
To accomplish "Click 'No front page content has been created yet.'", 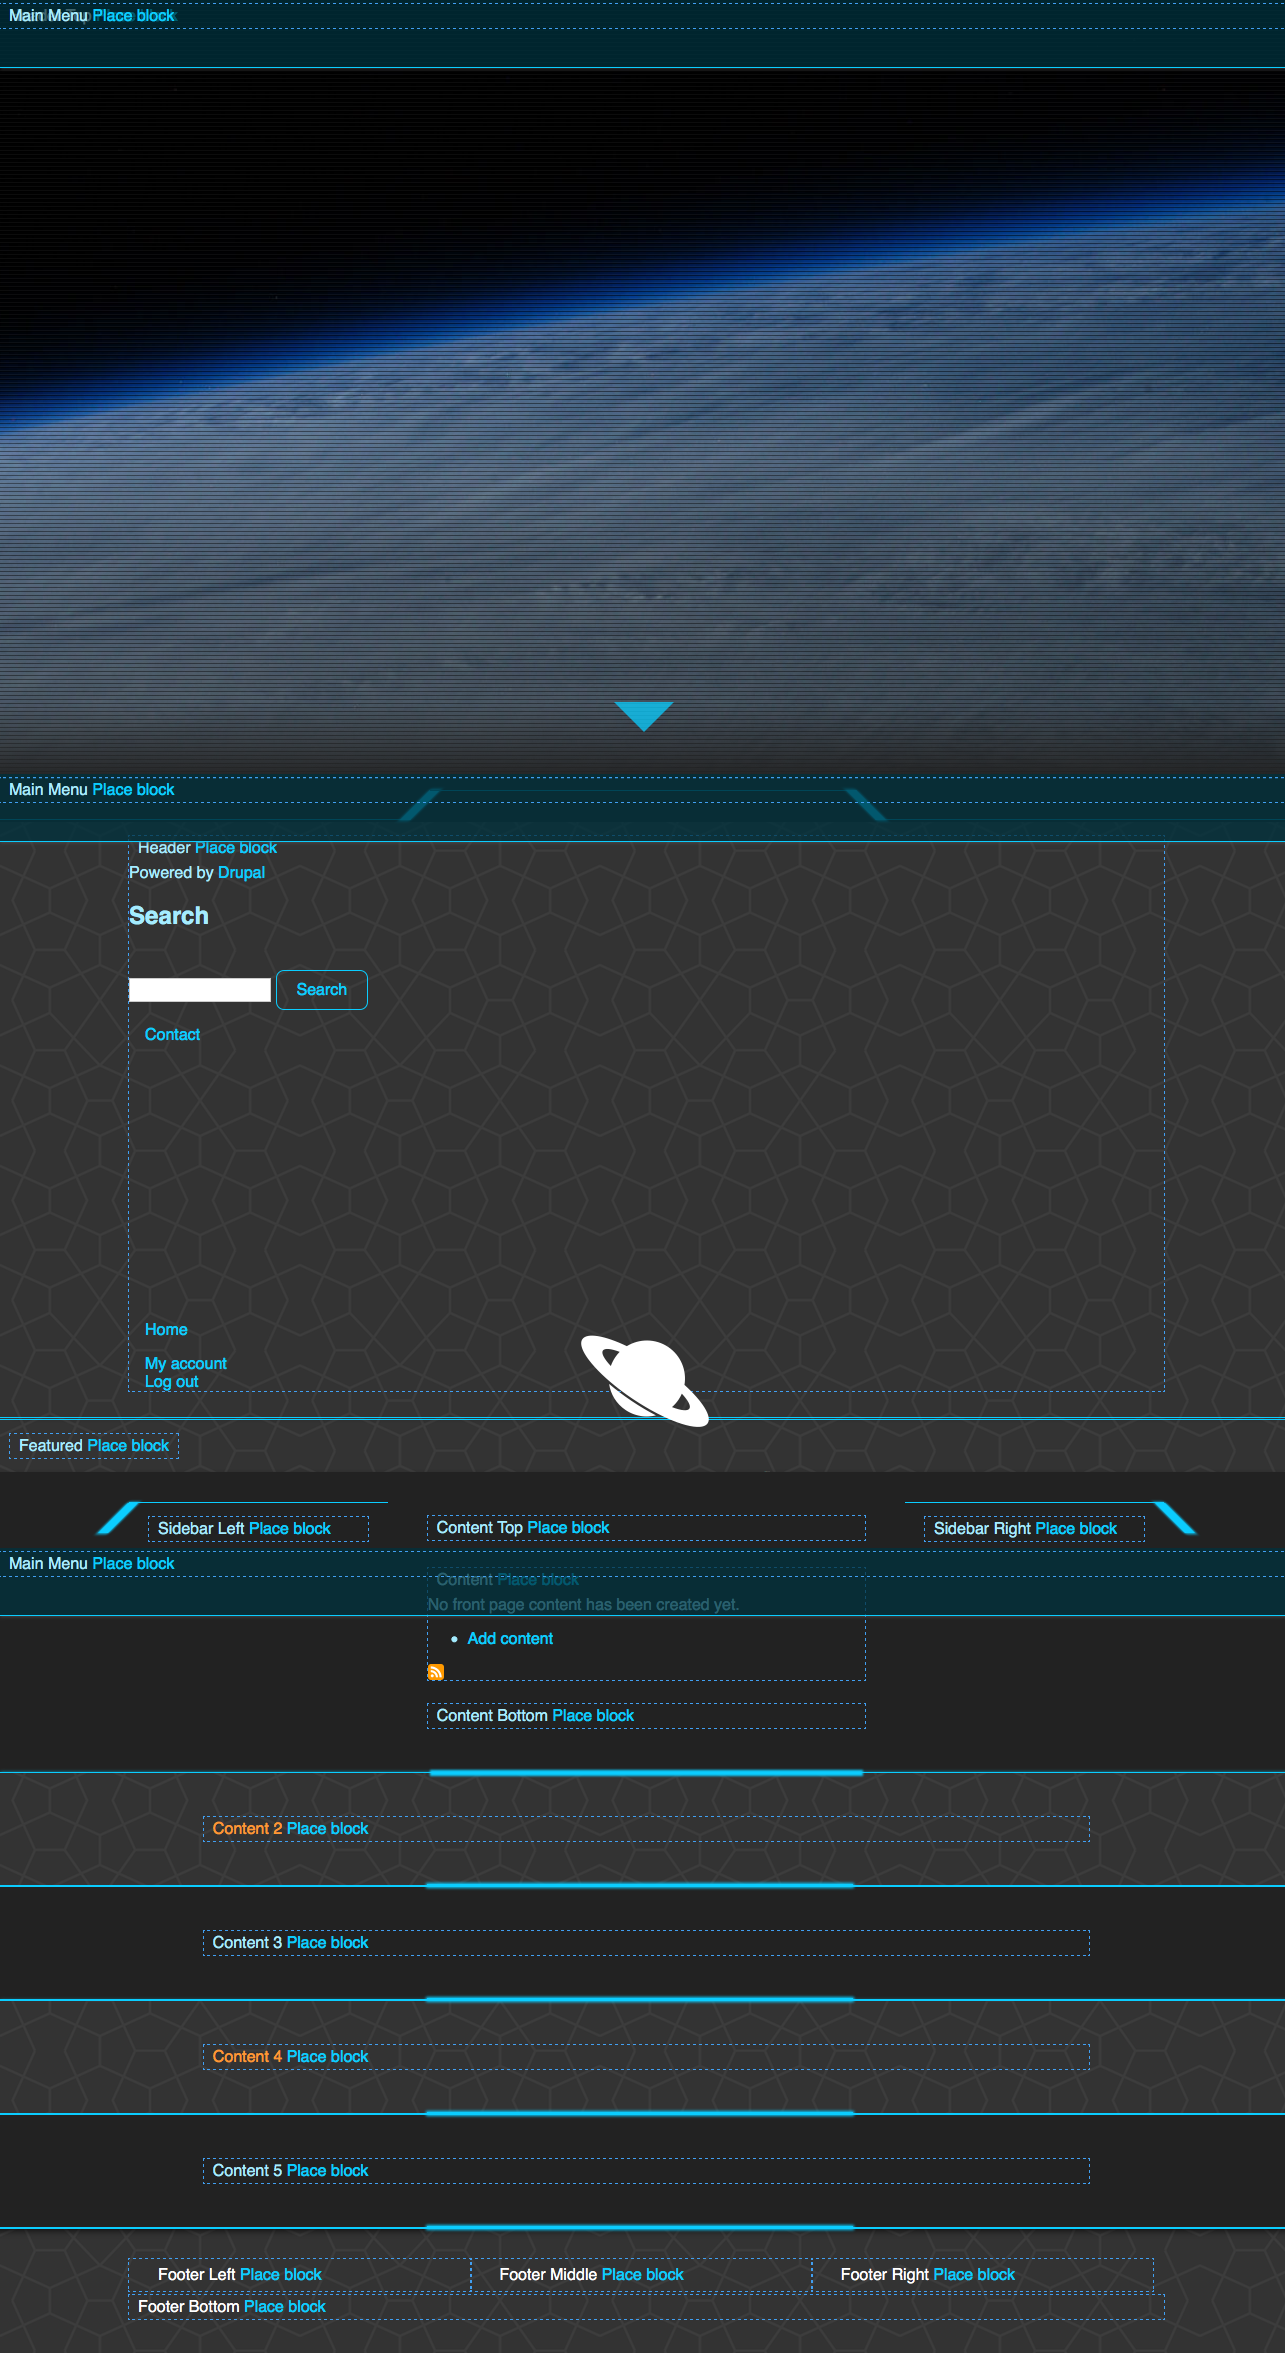I will 584,1604.
